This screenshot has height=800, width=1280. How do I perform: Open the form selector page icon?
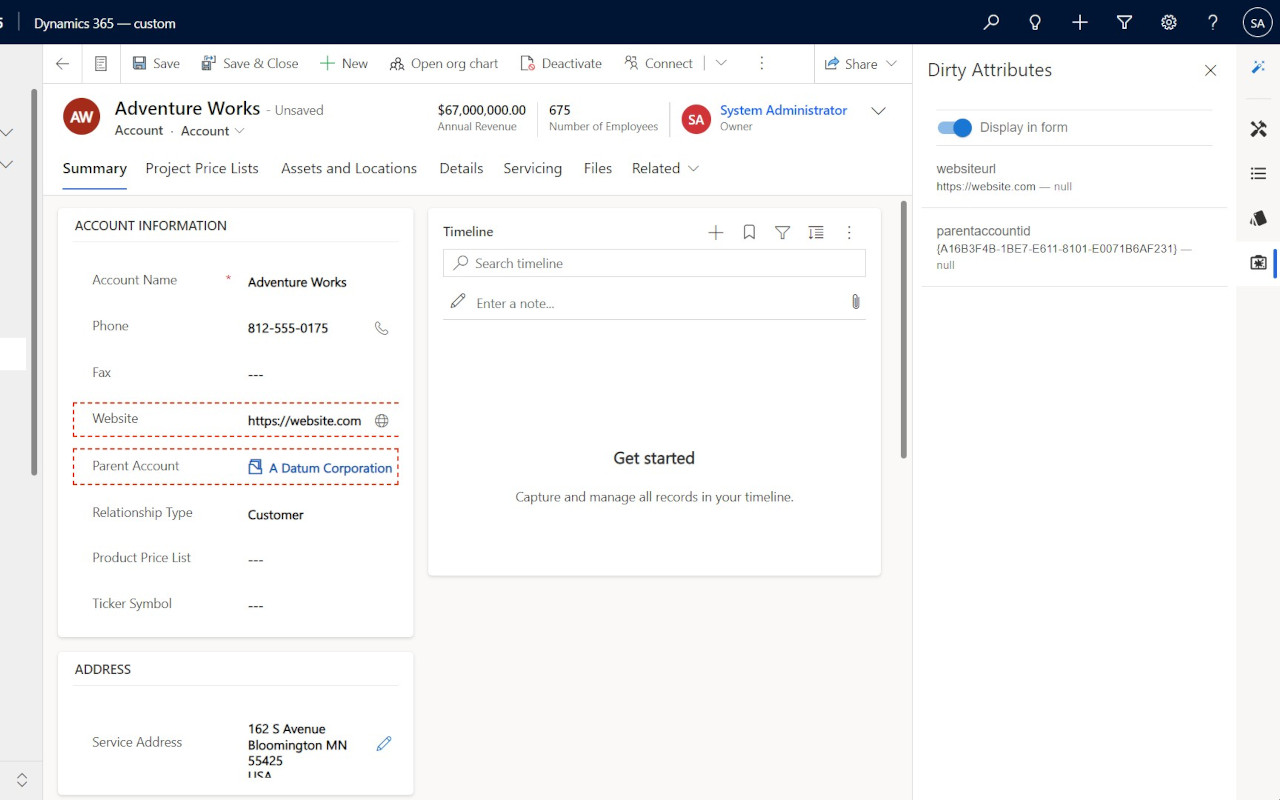tap(101, 63)
